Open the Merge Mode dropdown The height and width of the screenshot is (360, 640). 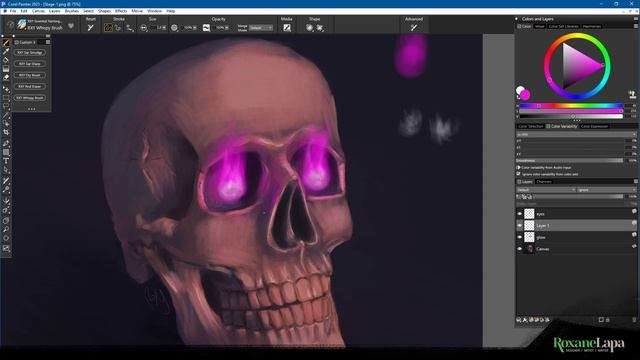pyautogui.click(x=261, y=28)
